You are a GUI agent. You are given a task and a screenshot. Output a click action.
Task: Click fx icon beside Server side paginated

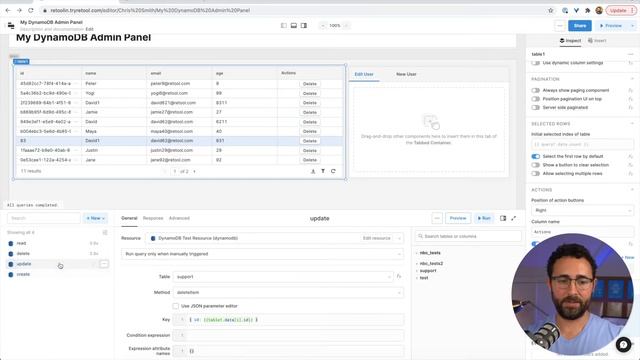tap(631, 107)
